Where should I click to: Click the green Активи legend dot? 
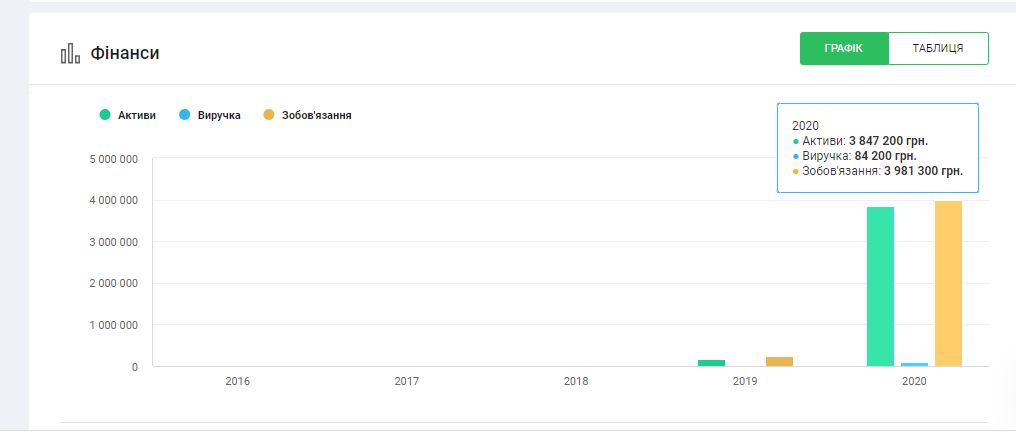pos(104,115)
